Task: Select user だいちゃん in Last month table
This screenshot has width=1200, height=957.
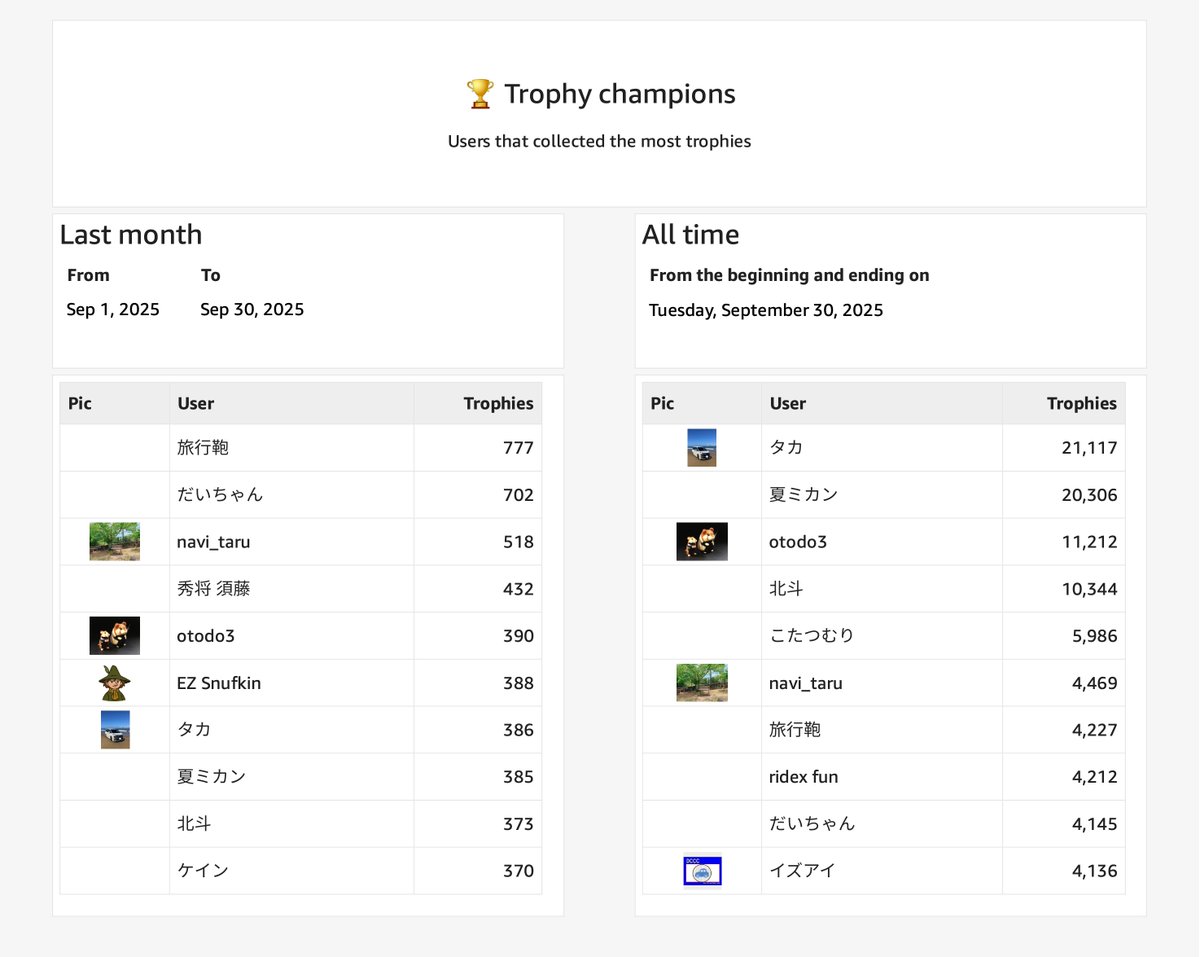Action: click(x=220, y=495)
